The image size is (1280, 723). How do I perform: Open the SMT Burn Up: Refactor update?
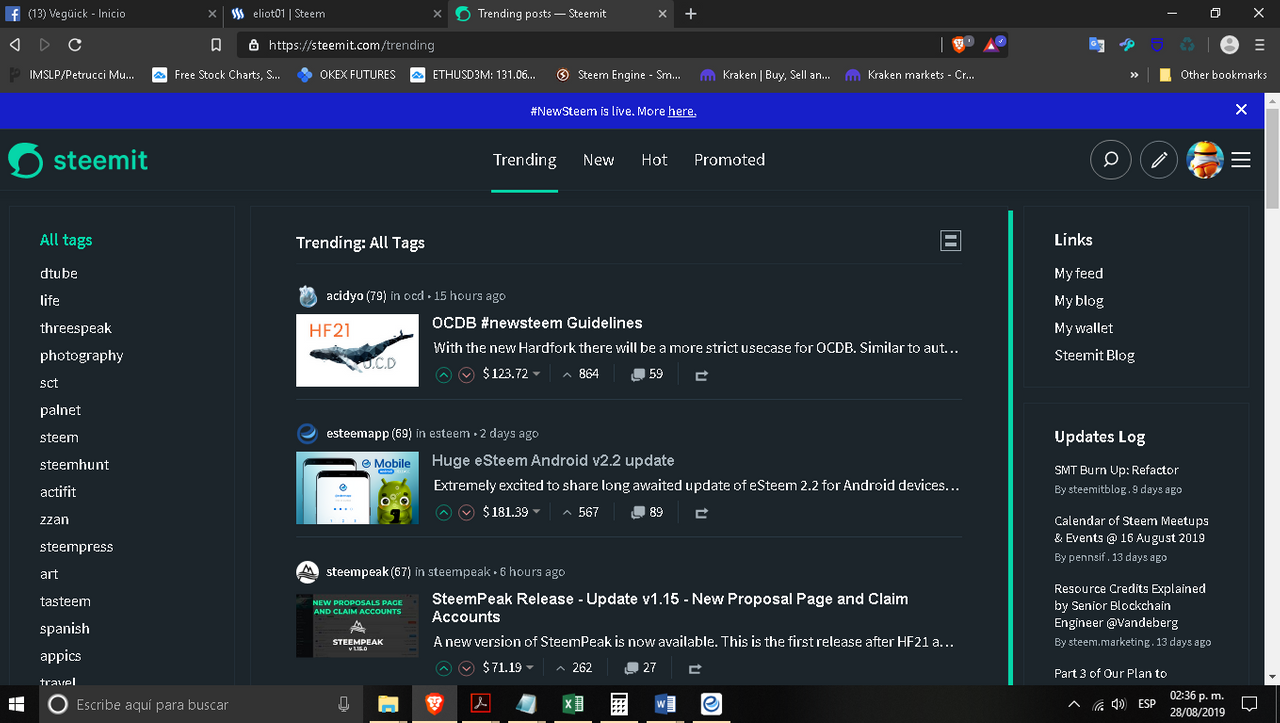(x=1116, y=470)
